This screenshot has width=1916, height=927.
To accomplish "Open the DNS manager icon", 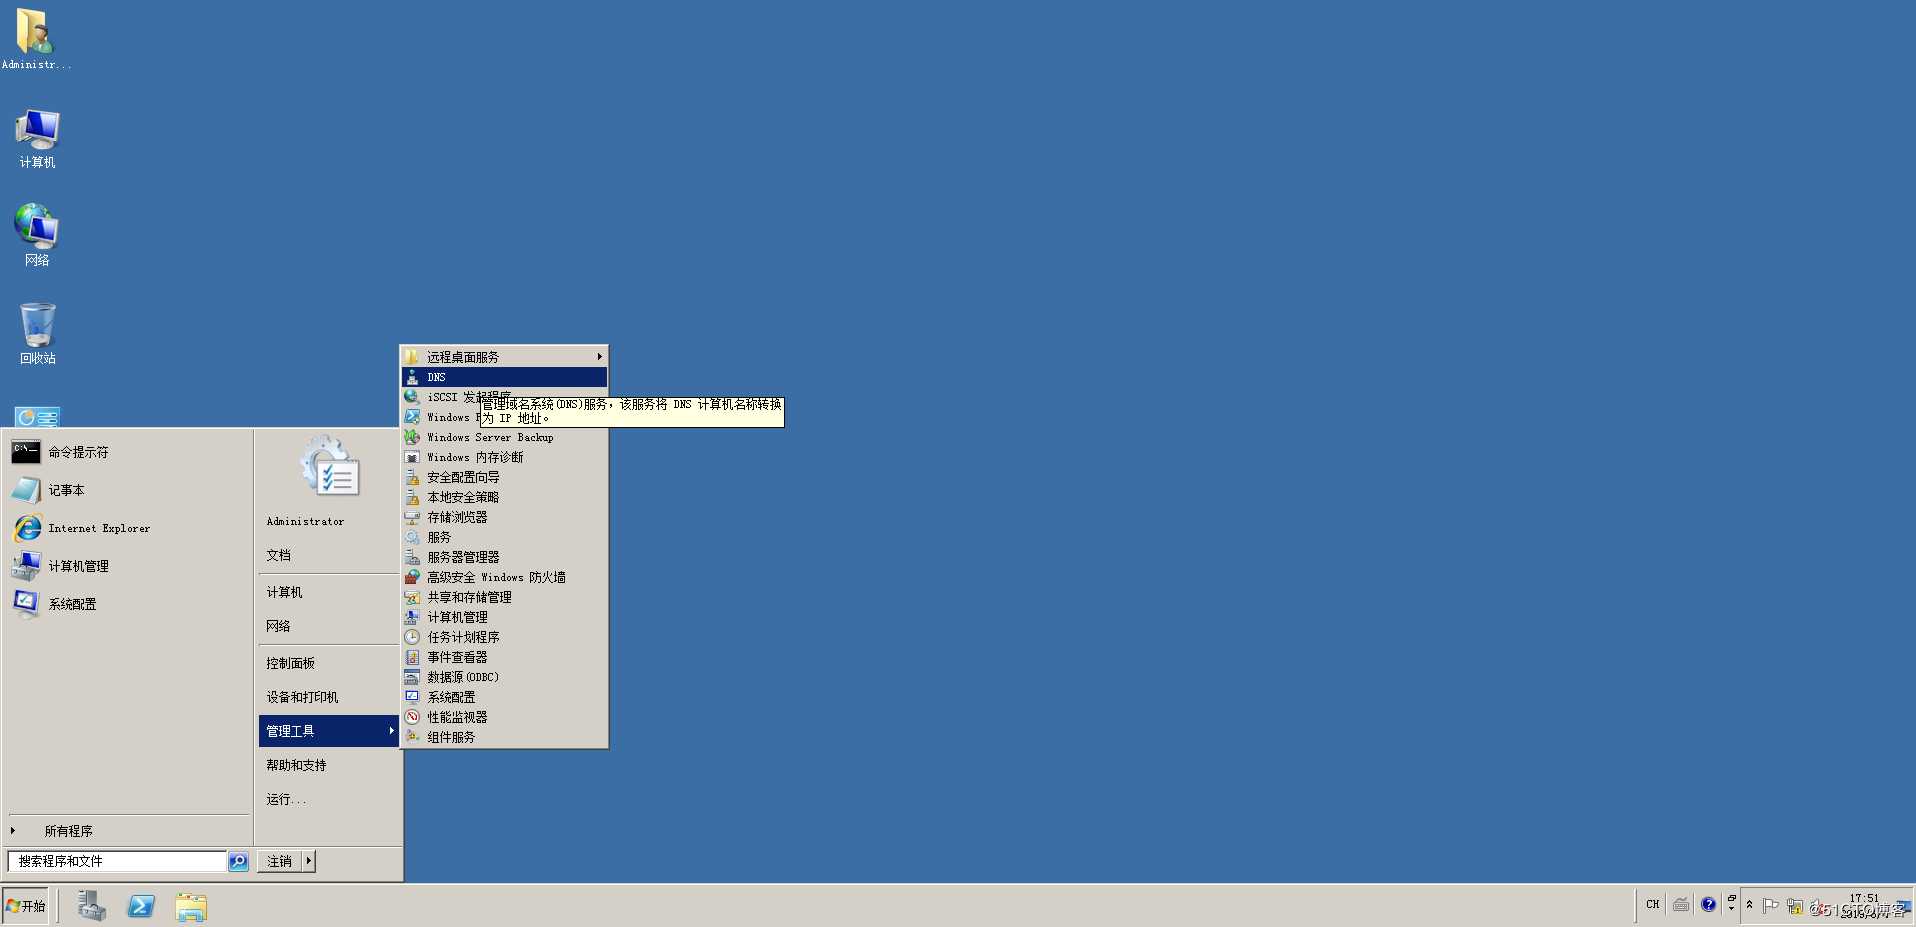I will pyautogui.click(x=412, y=377).
